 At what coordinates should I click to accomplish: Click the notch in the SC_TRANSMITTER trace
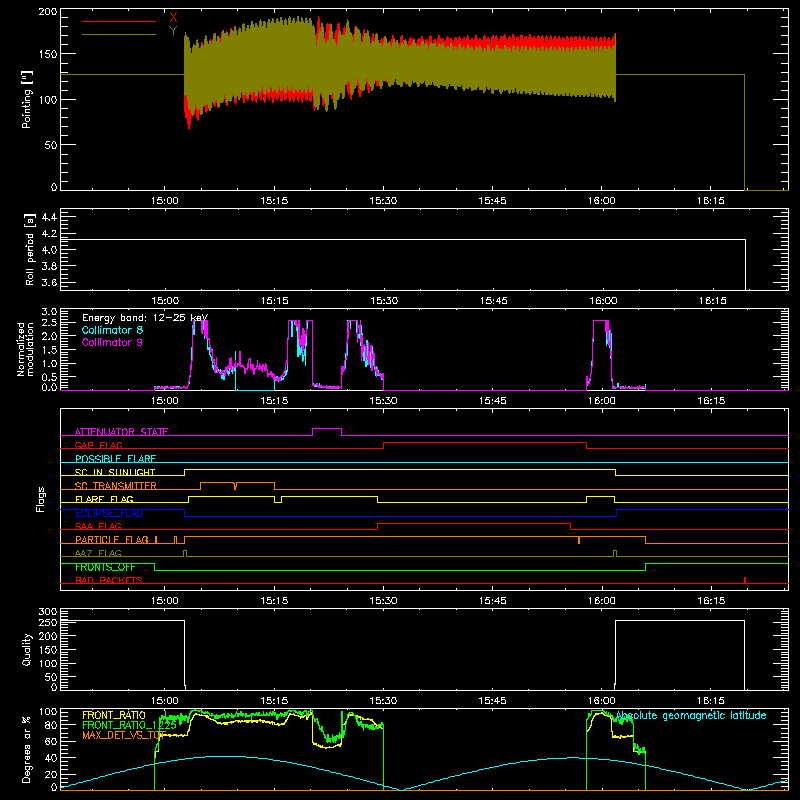[x=235, y=486]
